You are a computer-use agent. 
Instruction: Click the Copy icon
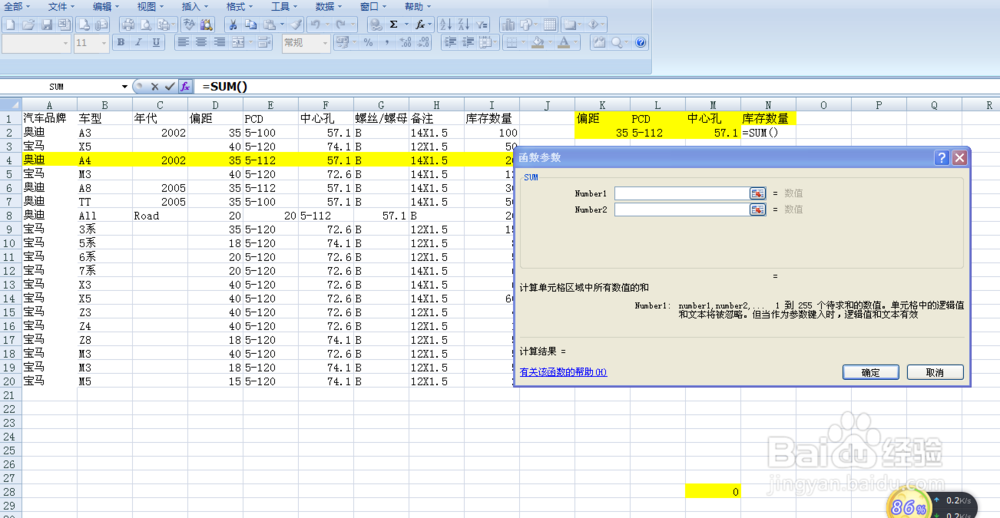(251, 25)
